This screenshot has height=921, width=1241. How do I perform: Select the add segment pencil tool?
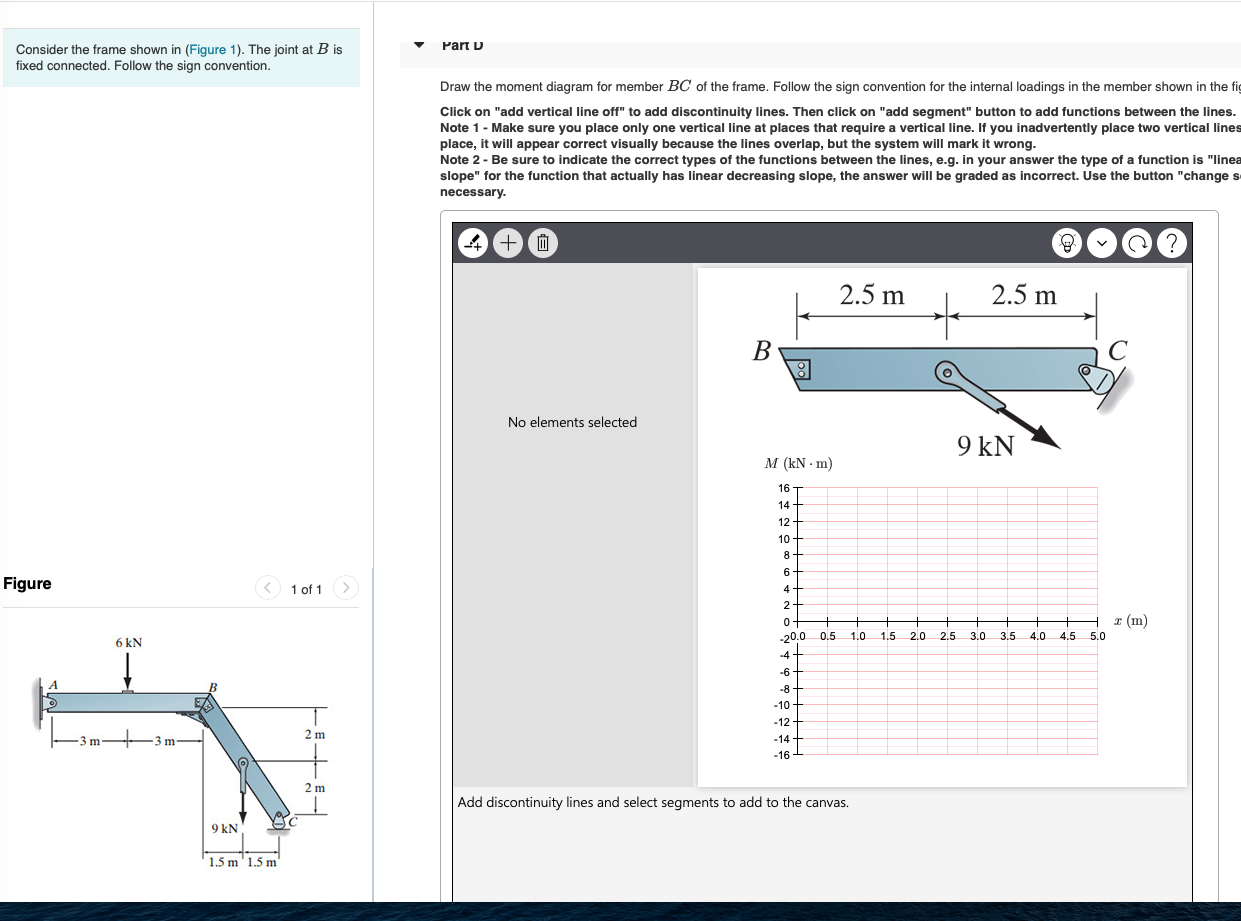[x=473, y=242]
